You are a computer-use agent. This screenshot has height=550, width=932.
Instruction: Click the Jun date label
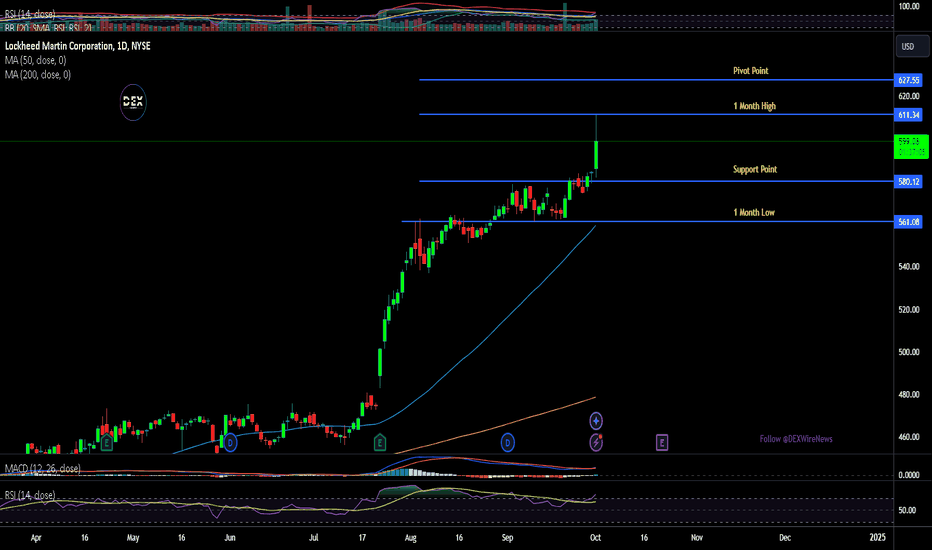[230, 538]
